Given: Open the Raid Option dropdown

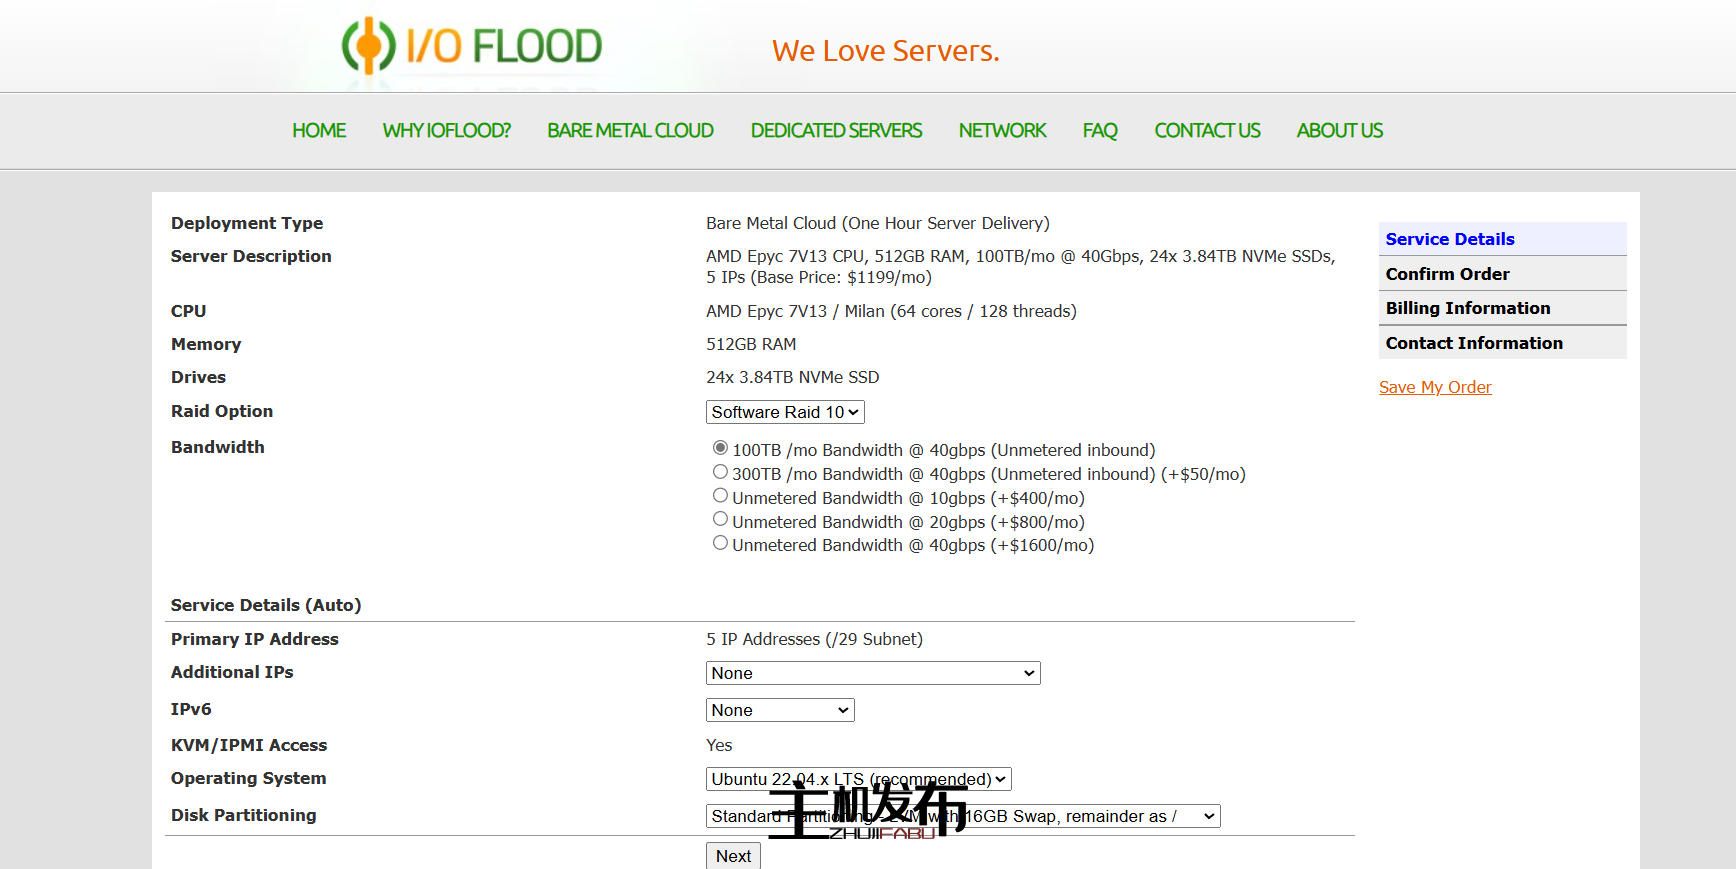Looking at the screenshot, I should [785, 412].
